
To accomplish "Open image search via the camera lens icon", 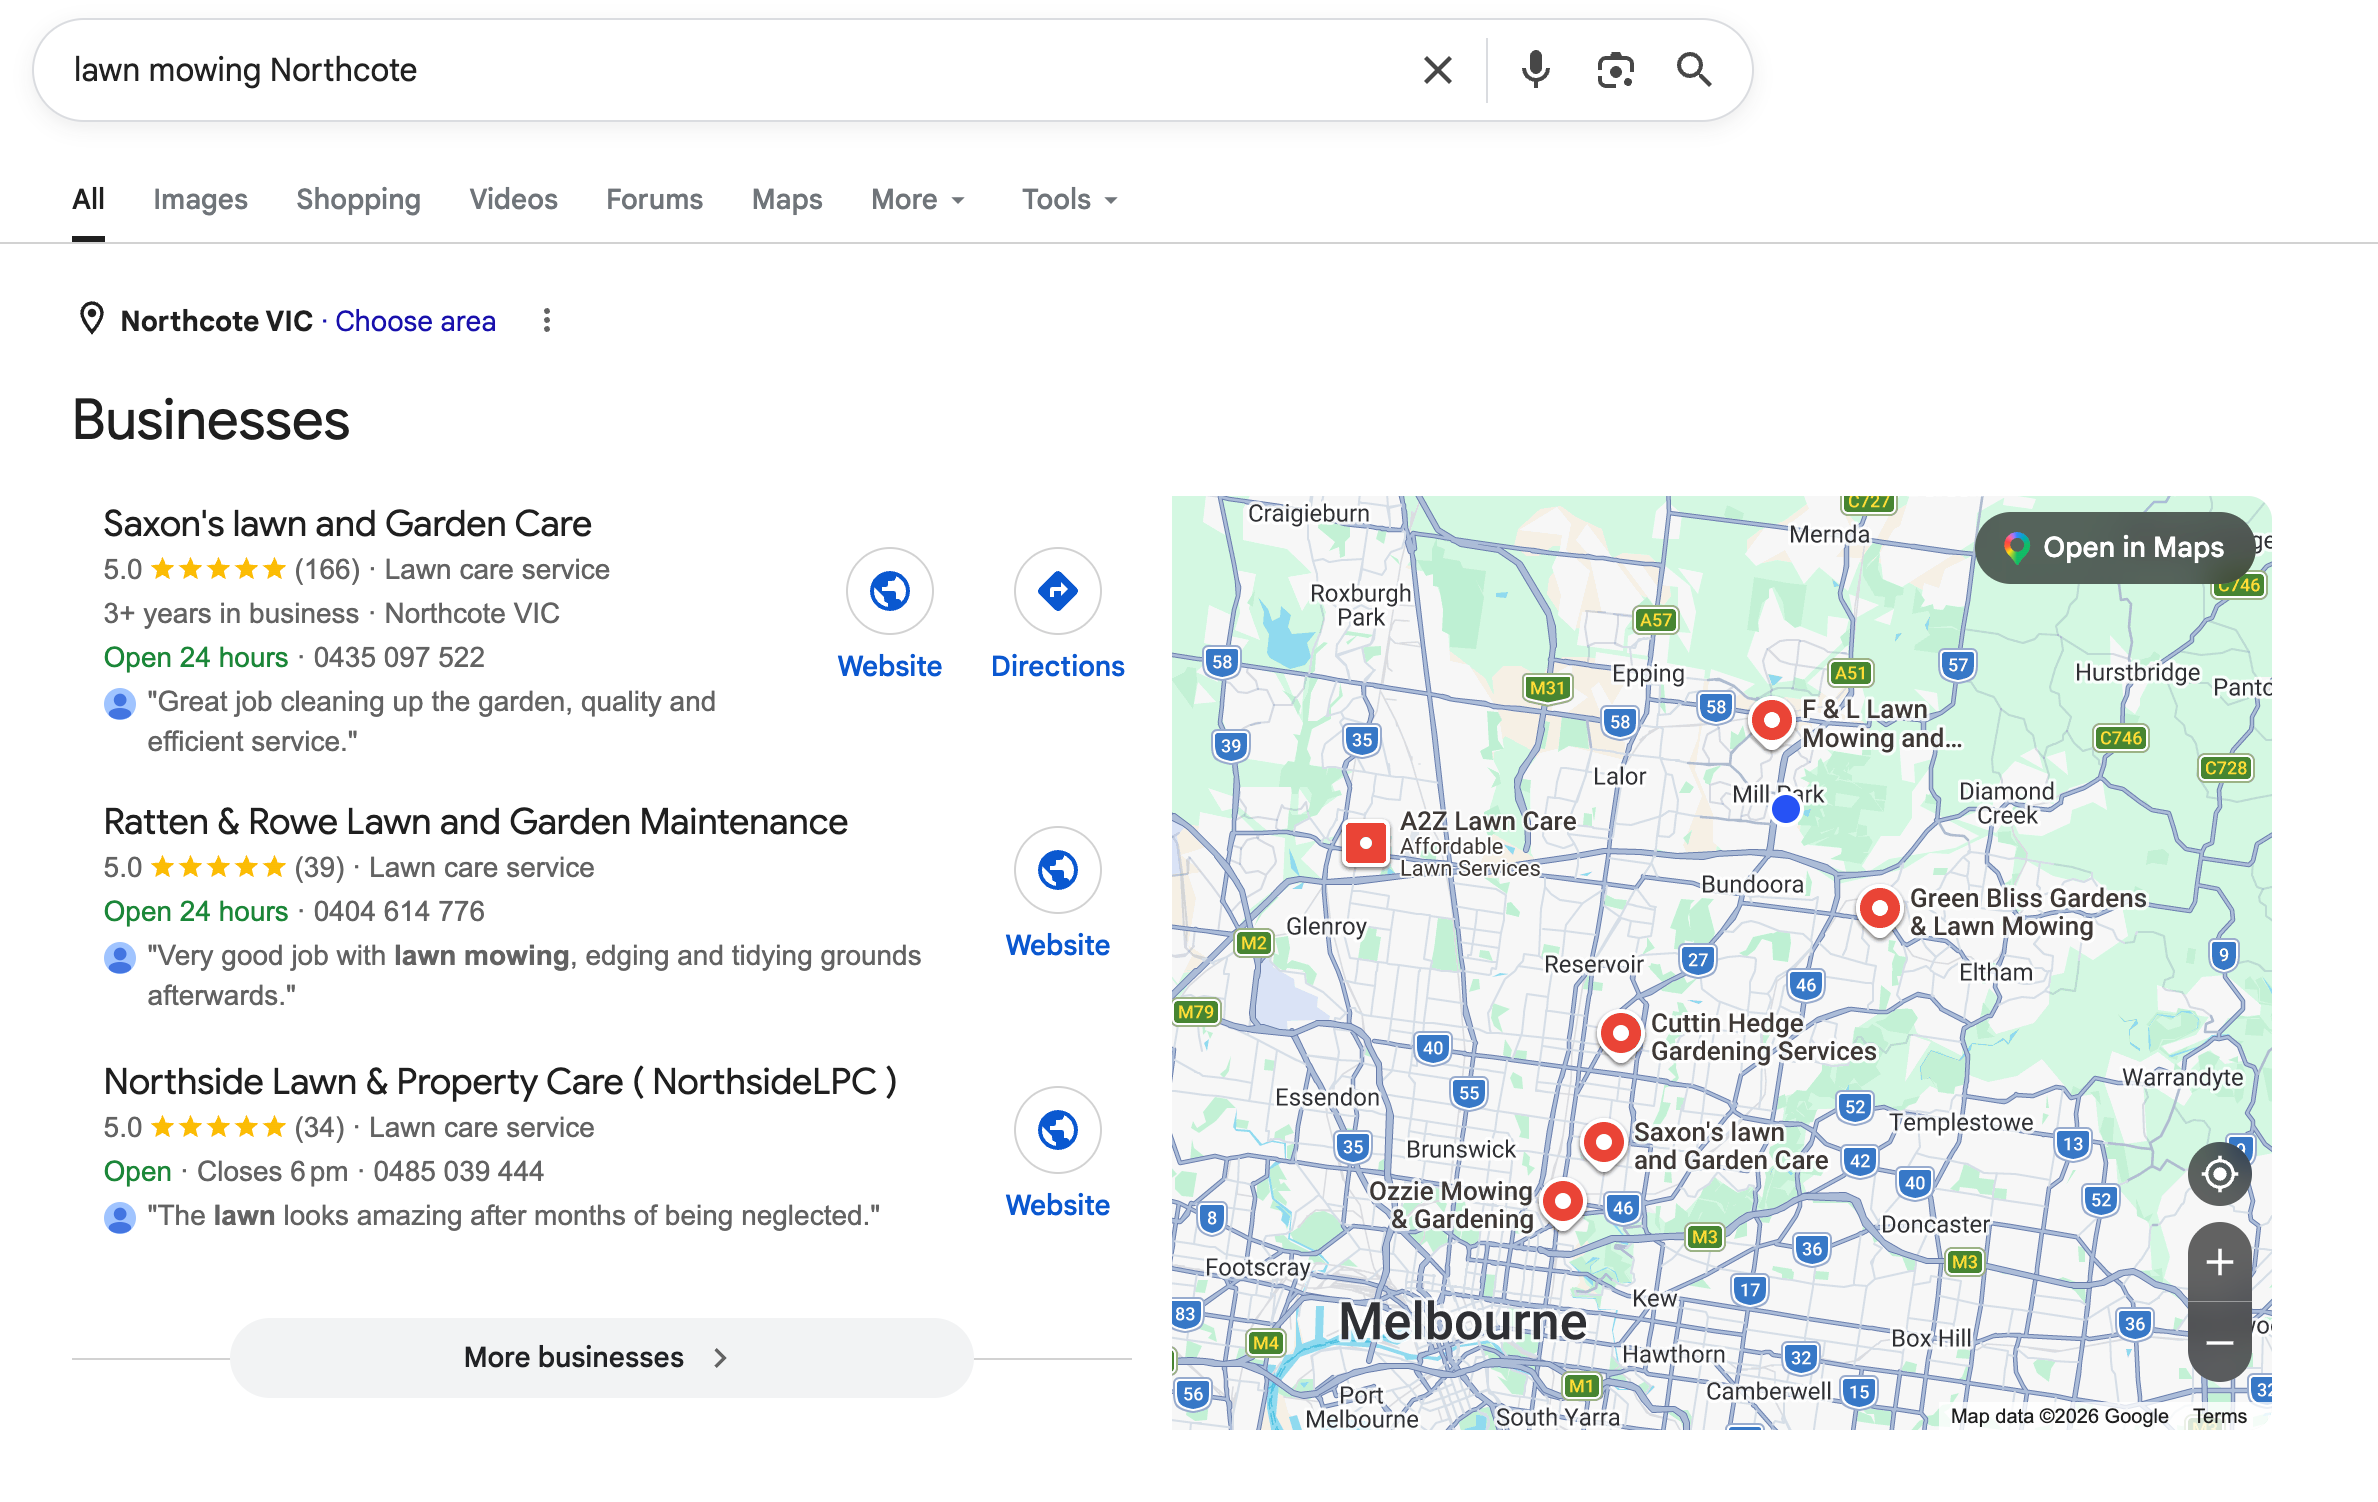I will click(1615, 70).
